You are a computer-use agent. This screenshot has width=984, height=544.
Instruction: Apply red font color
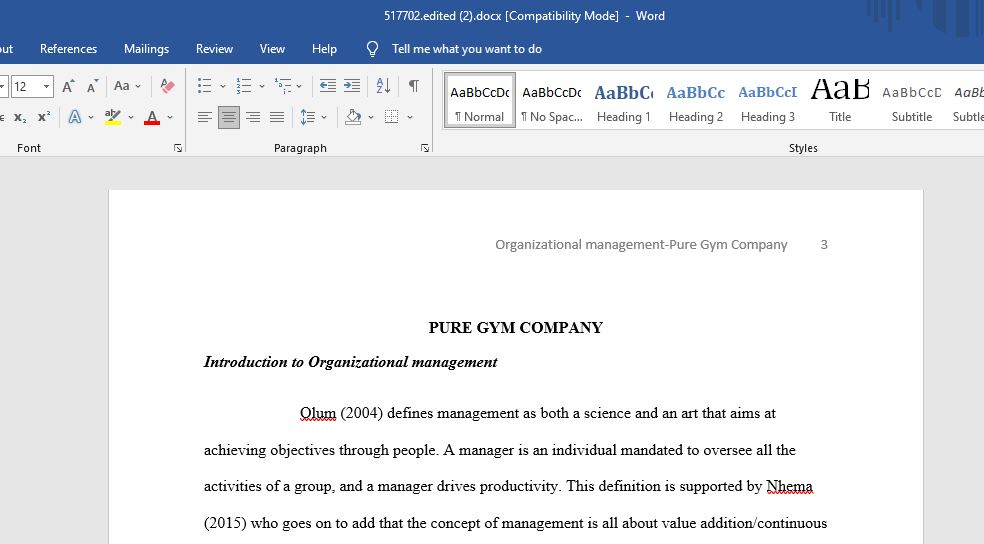pyautogui.click(x=152, y=117)
